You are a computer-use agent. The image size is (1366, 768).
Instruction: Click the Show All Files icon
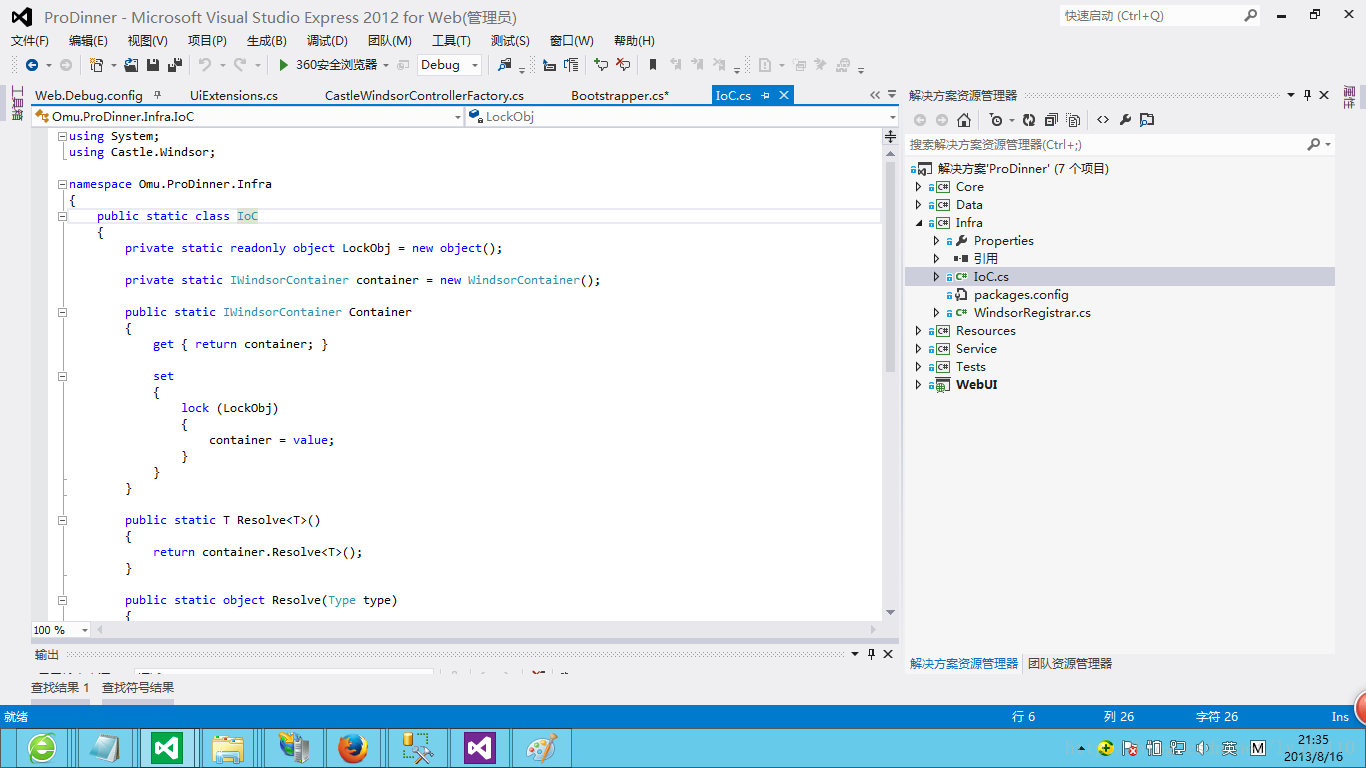pyautogui.click(x=1073, y=120)
